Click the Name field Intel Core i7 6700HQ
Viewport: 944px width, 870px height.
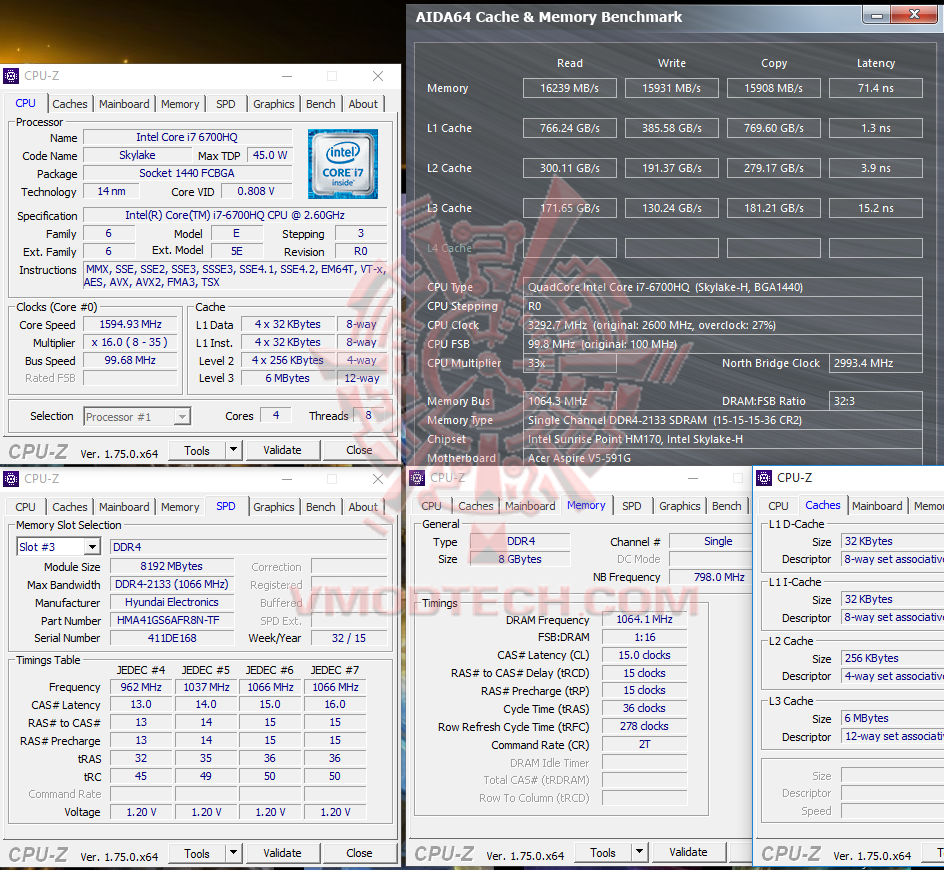click(x=187, y=137)
